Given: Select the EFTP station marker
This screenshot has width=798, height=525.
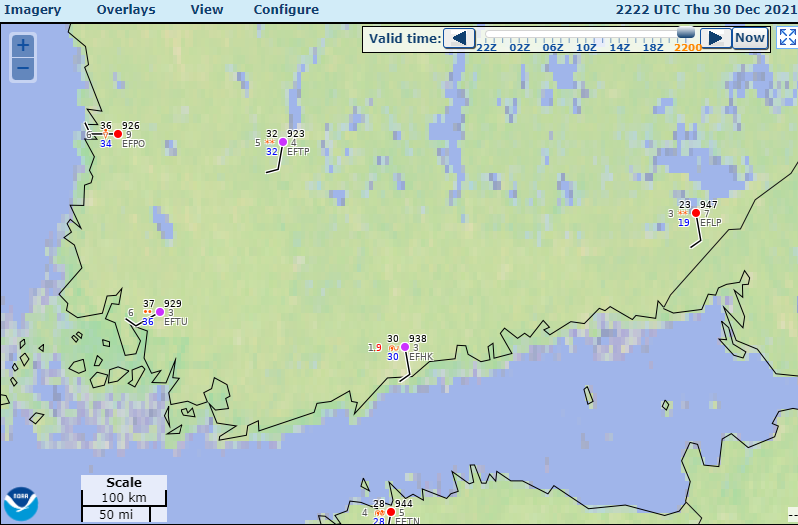Looking at the screenshot, I should tap(283, 142).
